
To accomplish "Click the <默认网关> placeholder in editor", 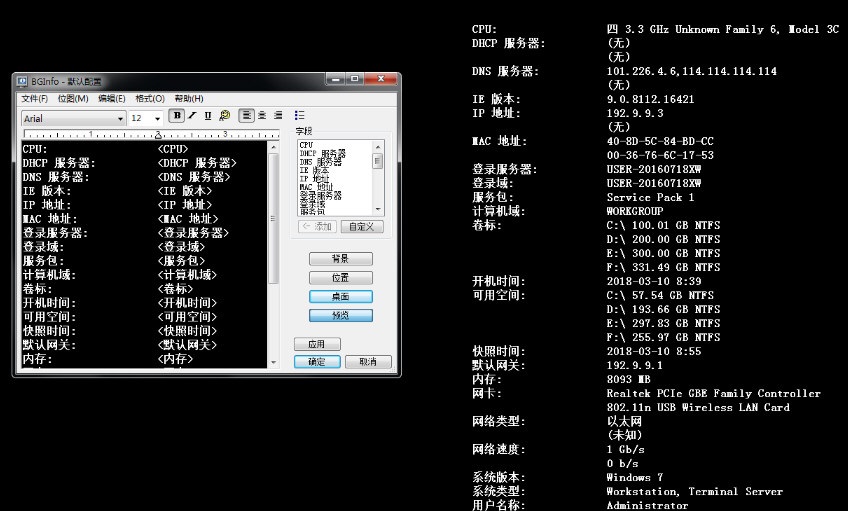I will pos(187,346).
